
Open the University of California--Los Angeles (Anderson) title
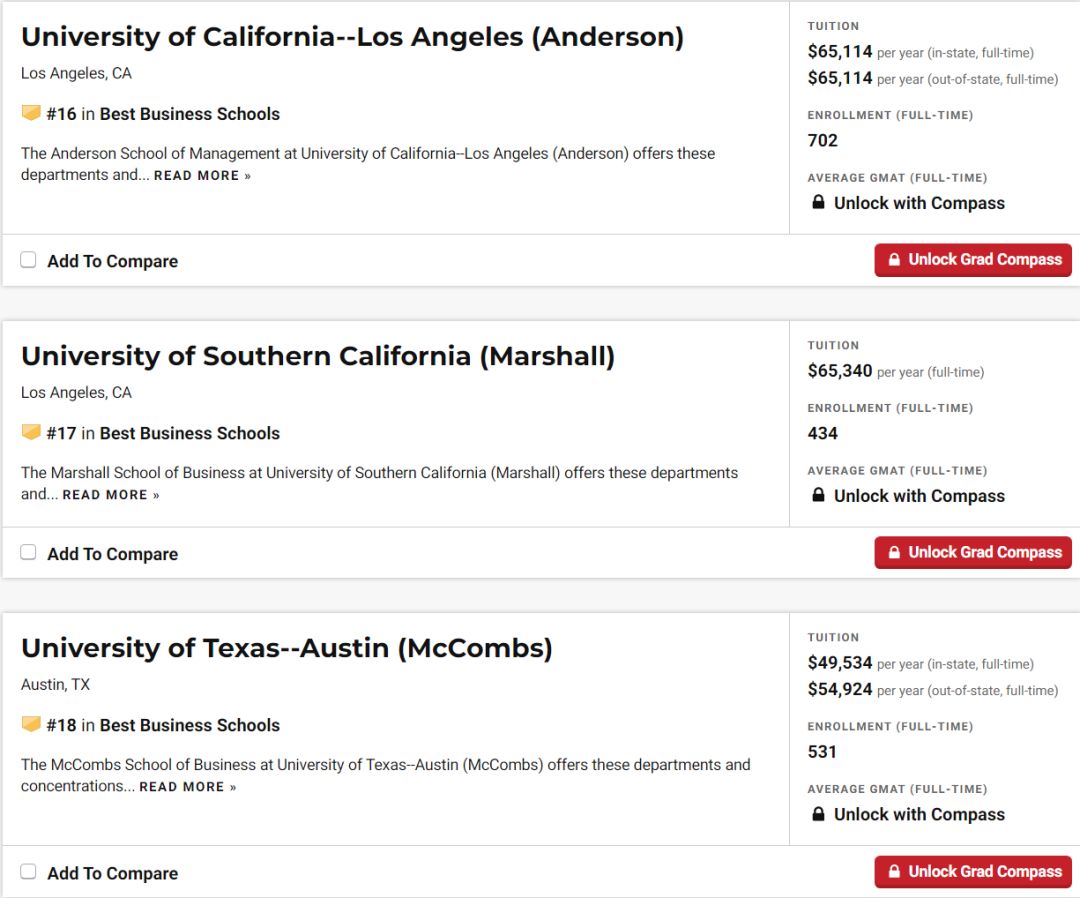(x=353, y=36)
